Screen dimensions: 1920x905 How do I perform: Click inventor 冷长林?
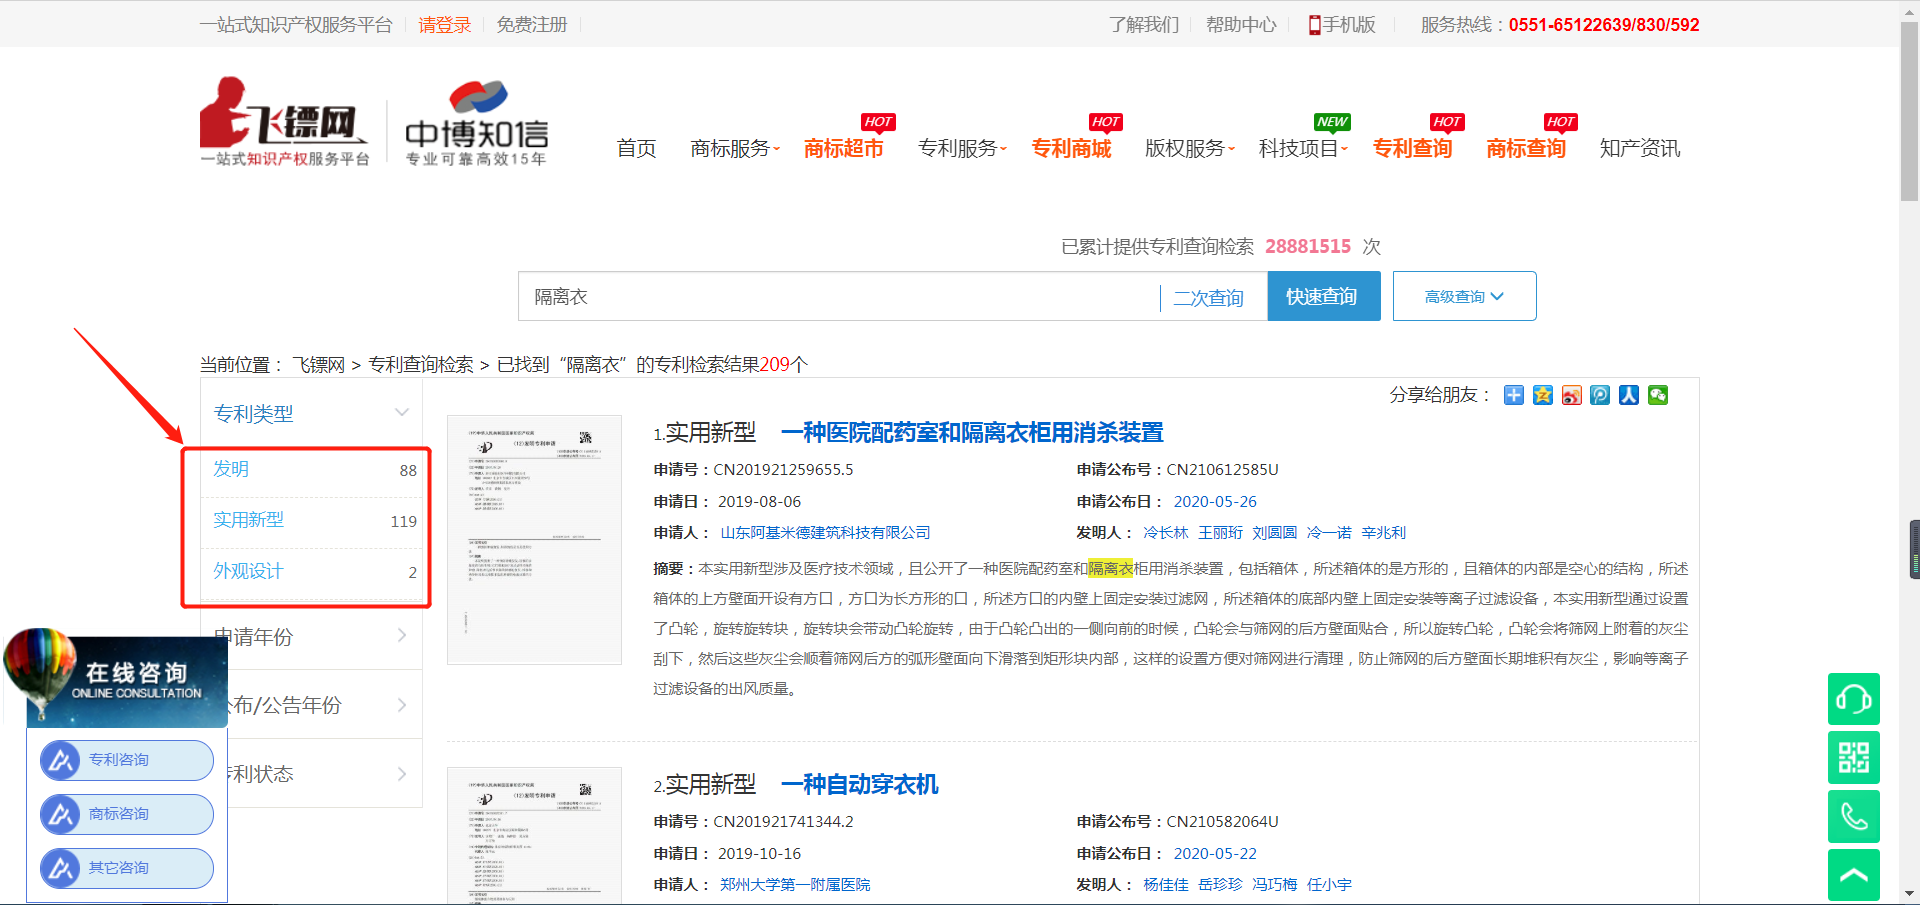(1166, 533)
